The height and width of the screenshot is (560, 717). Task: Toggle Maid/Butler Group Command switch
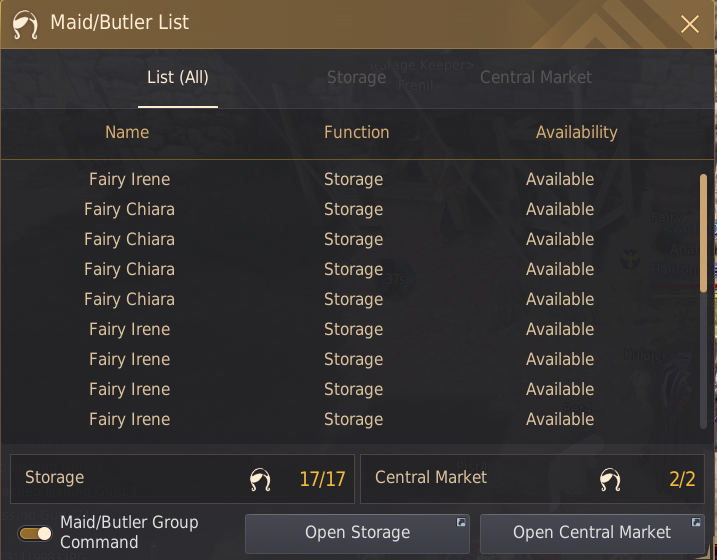(35, 533)
